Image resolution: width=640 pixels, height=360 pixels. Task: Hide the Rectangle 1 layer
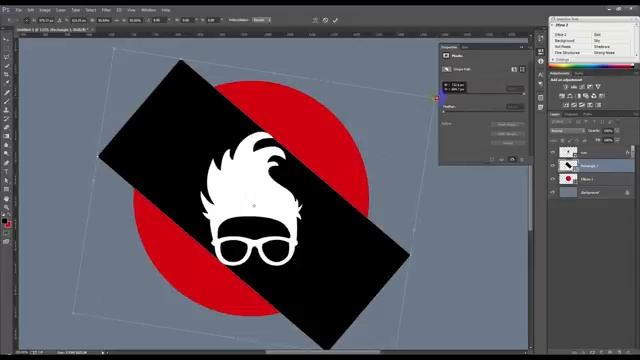click(x=553, y=166)
